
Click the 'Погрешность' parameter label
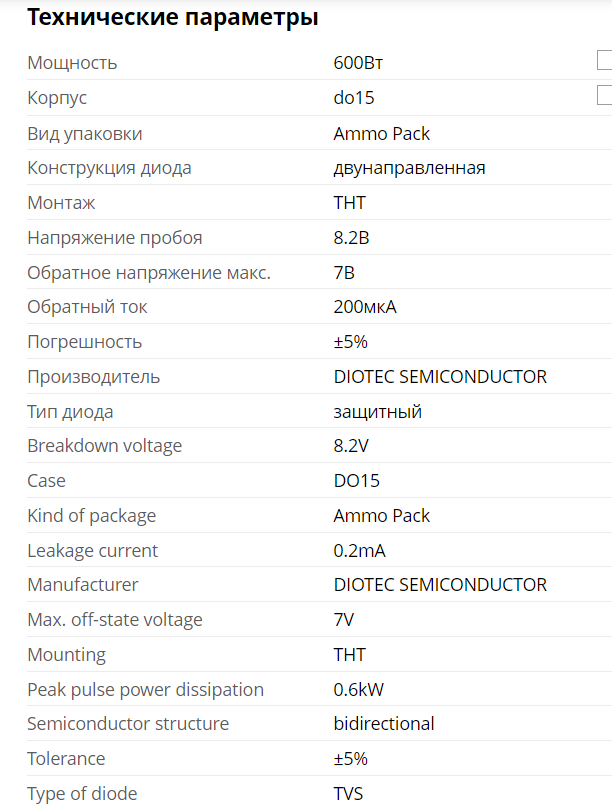tap(85, 342)
